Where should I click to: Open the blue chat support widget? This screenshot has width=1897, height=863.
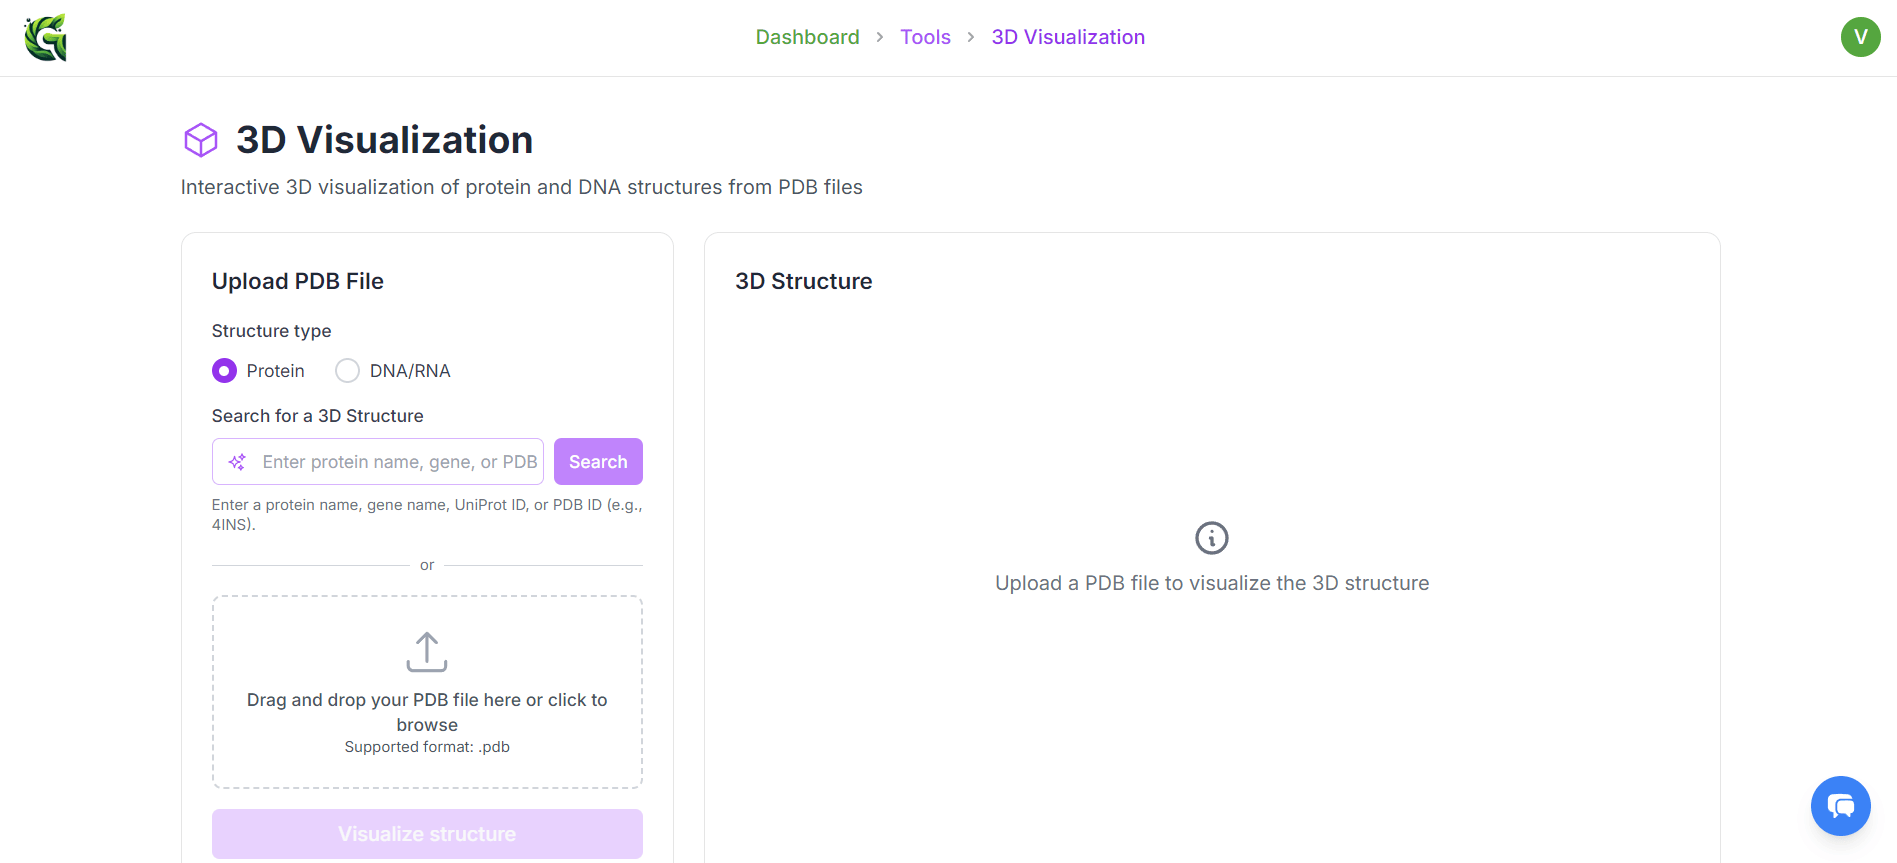click(x=1840, y=805)
